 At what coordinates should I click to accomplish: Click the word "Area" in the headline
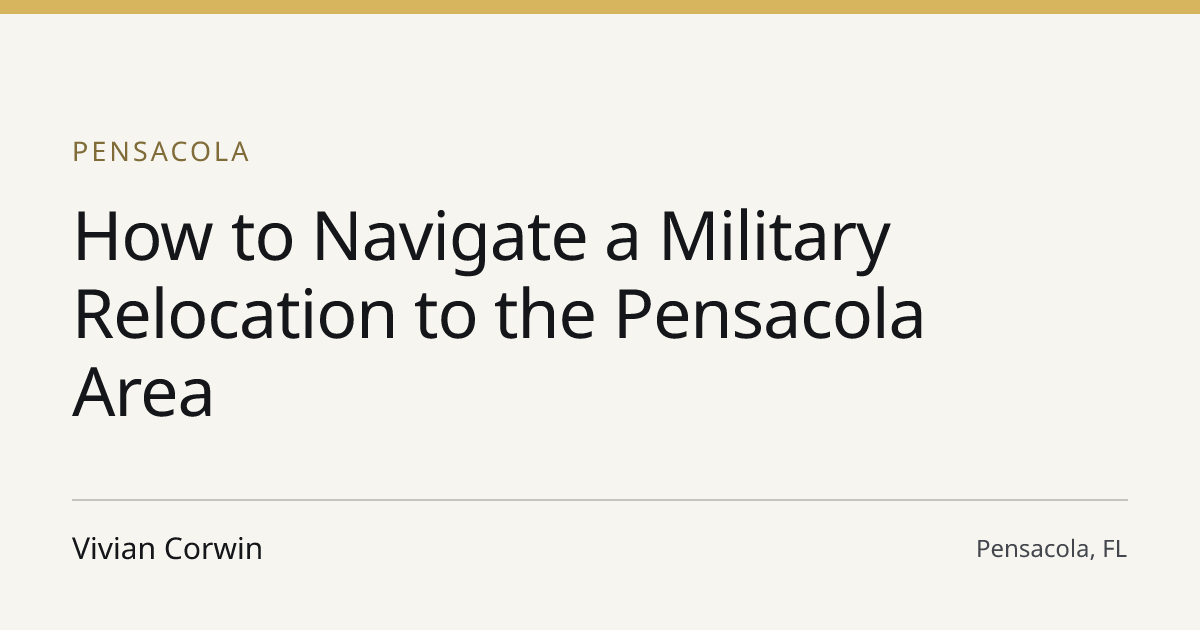coord(143,392)
